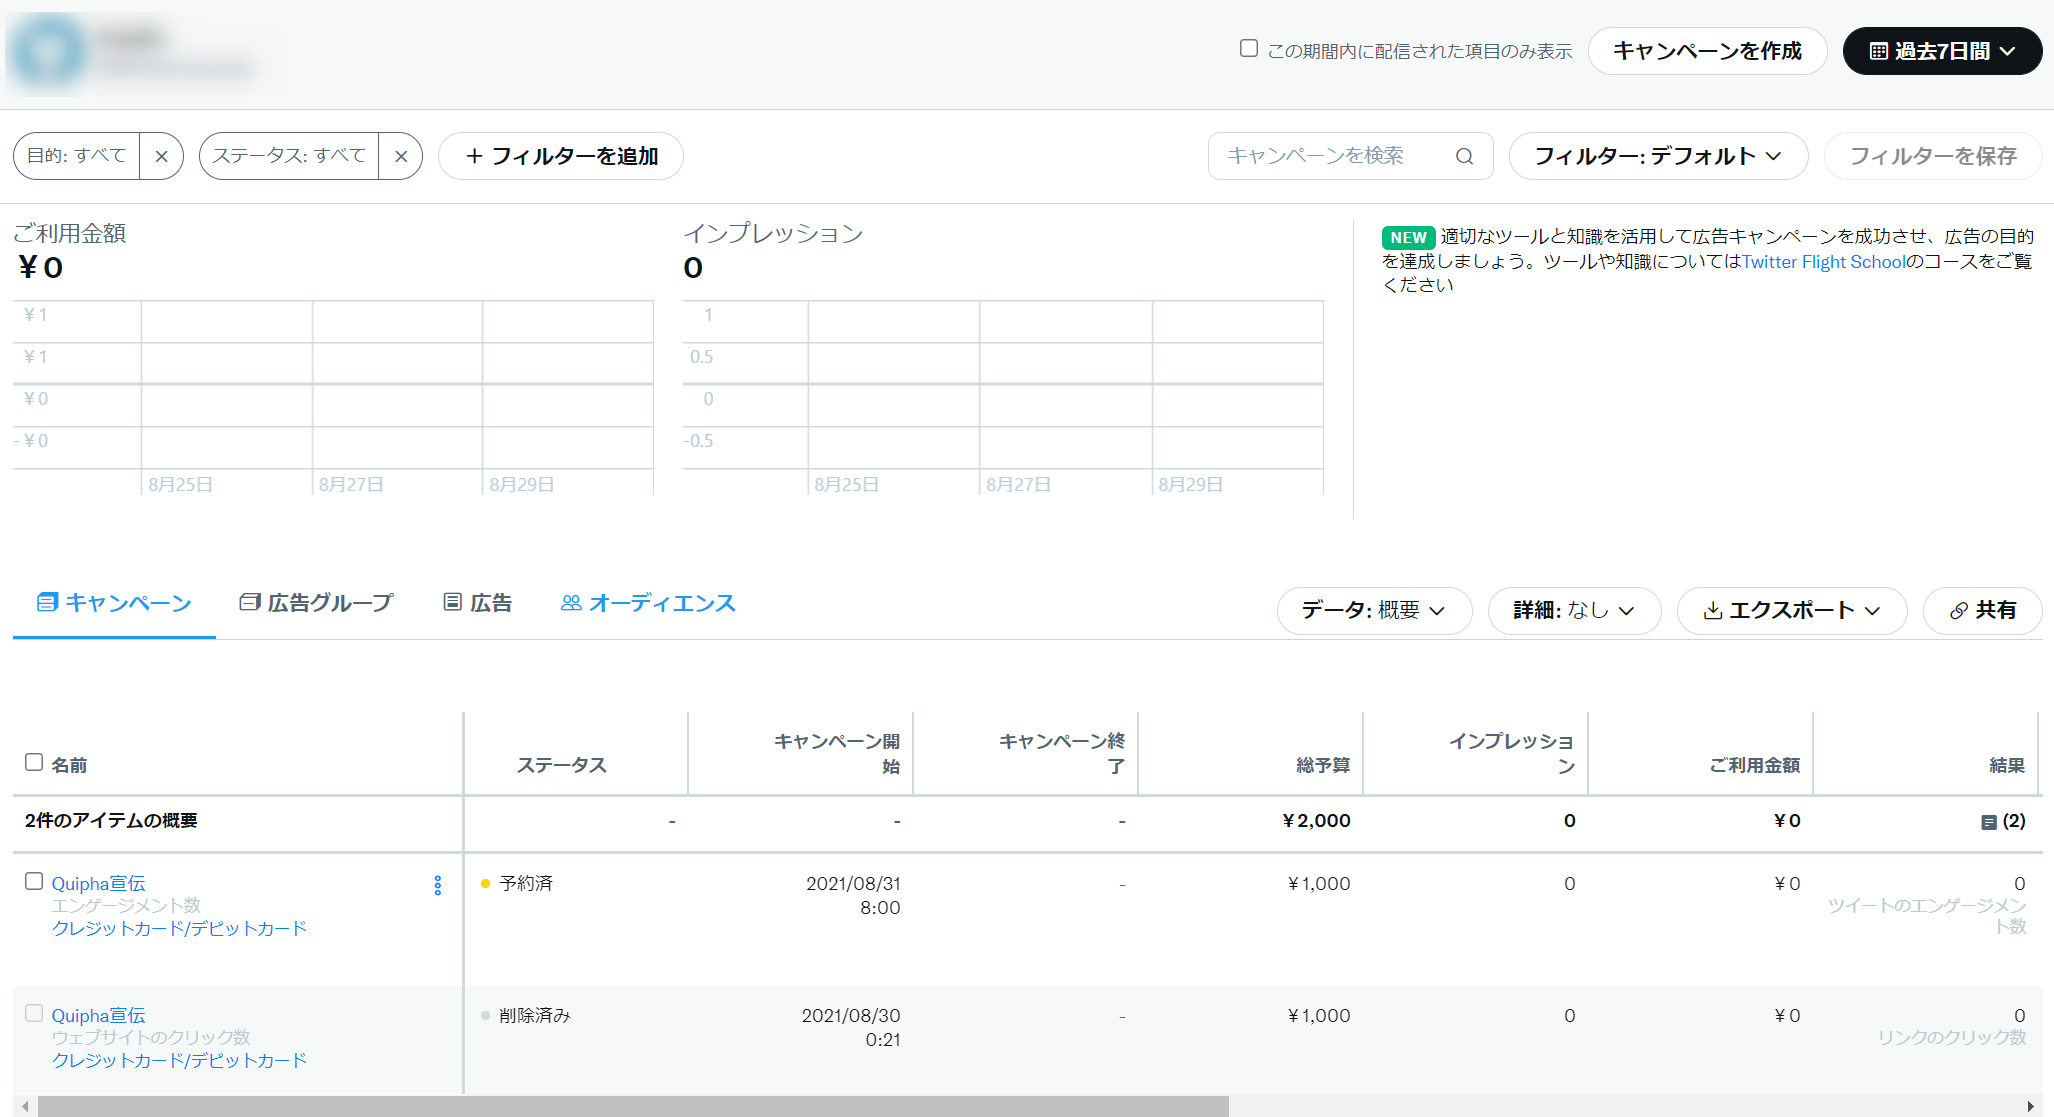Viewport: 2054px width, 1117px height.
Task: Select checkbox for the 予約済 Quipha宣伝 campaign
Action: [x=34, y=881]
